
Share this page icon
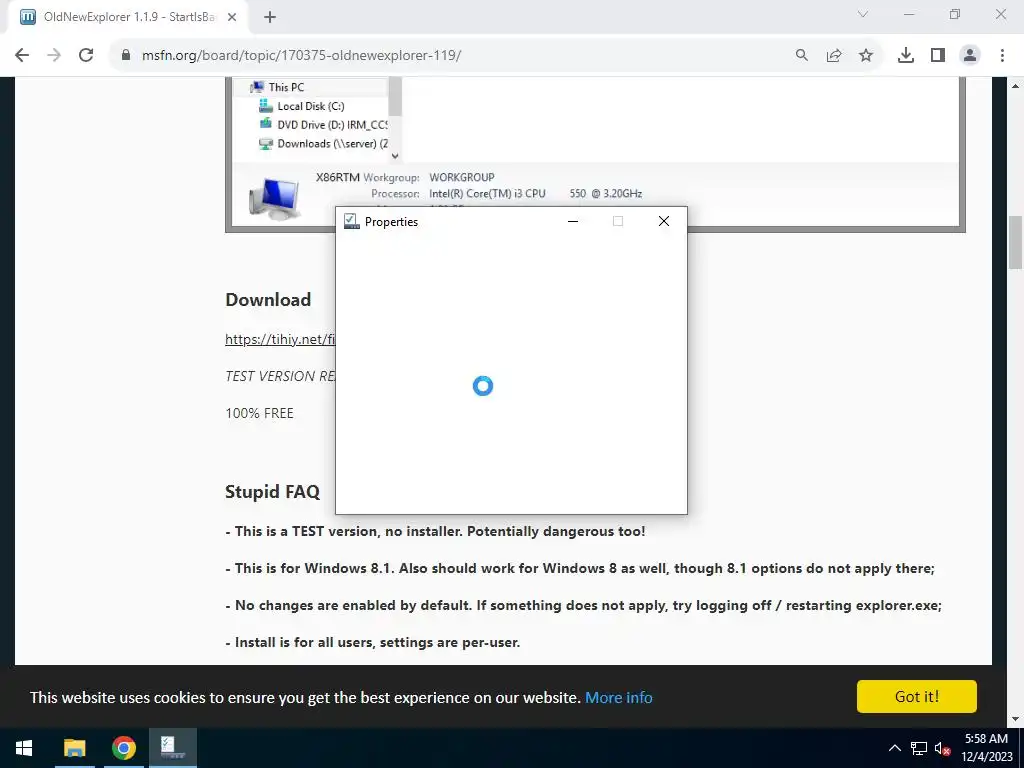834,56
